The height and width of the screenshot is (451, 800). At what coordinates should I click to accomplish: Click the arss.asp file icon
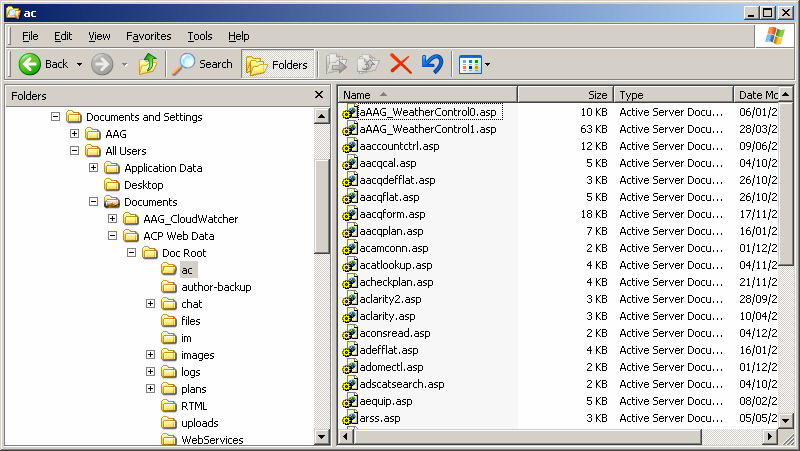[349, 418]
